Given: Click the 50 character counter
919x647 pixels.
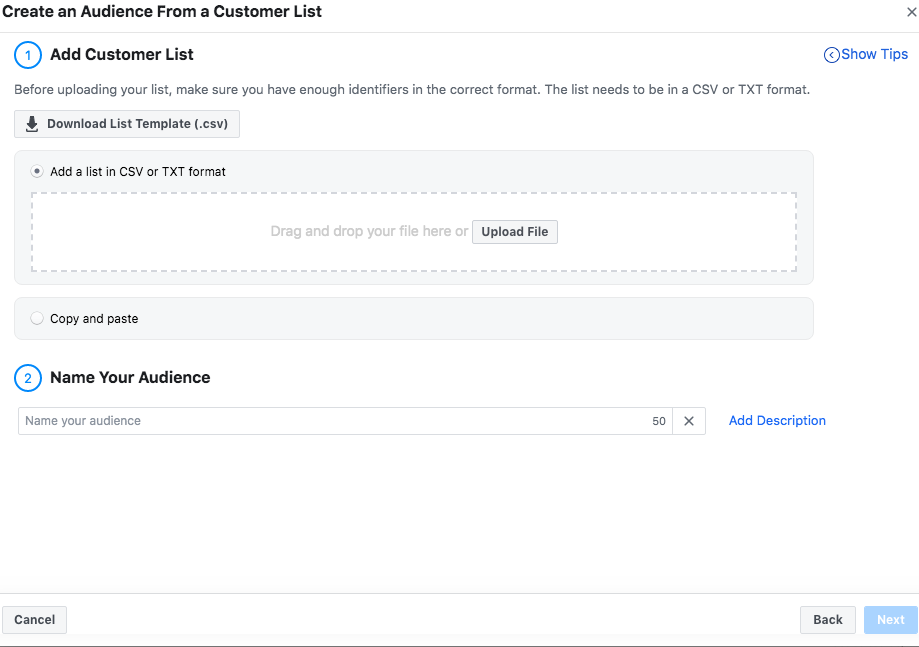Looking at the screenshot, I should point(659,421).
